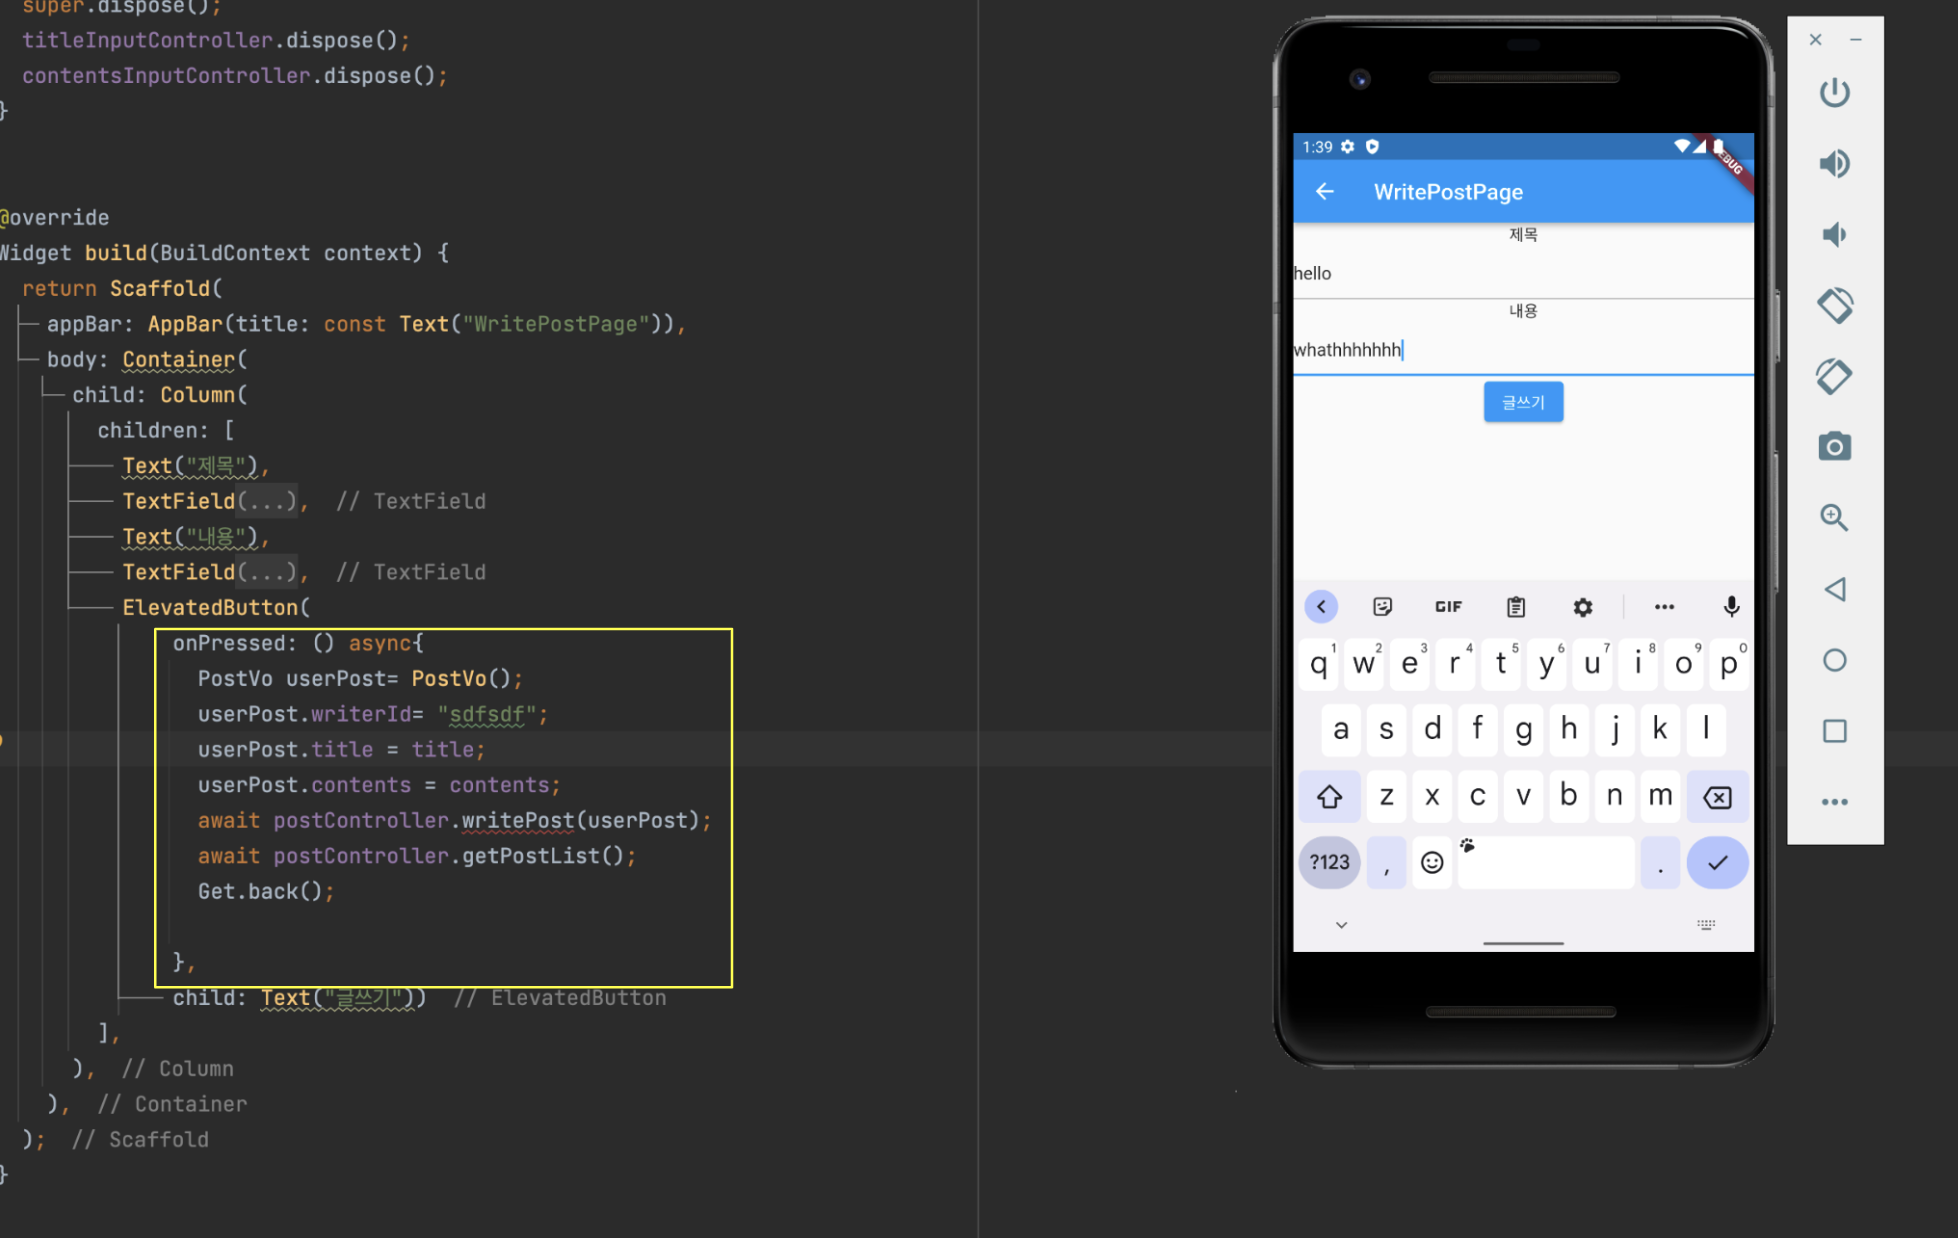Image resolution: width=1958 pixels, height=1238 pixels.
Task: Expand the folded first TextField code
Action: [267, 501]
